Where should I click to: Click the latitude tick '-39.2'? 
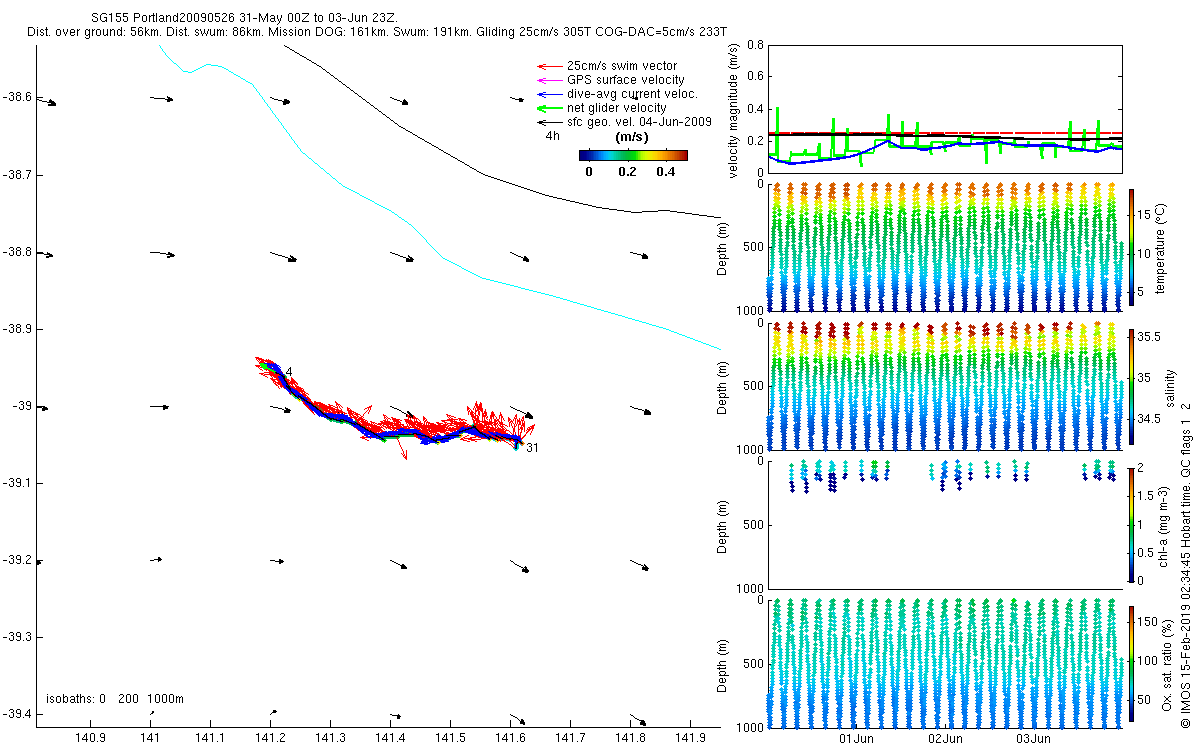click(17, 560)
